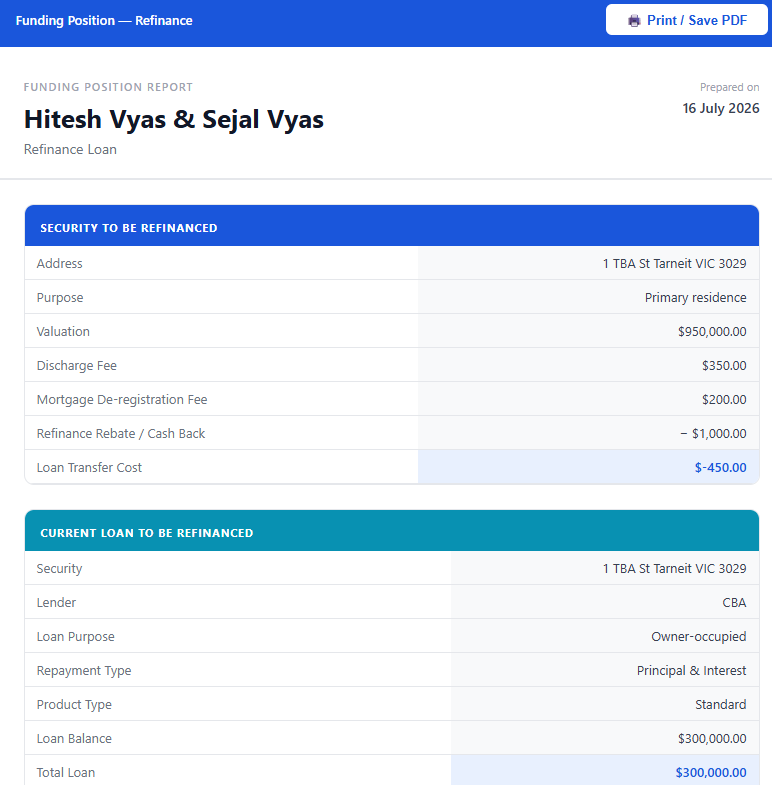Select the $300,000.00 Total Loan value
The height and width of the screenshot is (785, 772).
pos(711,772)
